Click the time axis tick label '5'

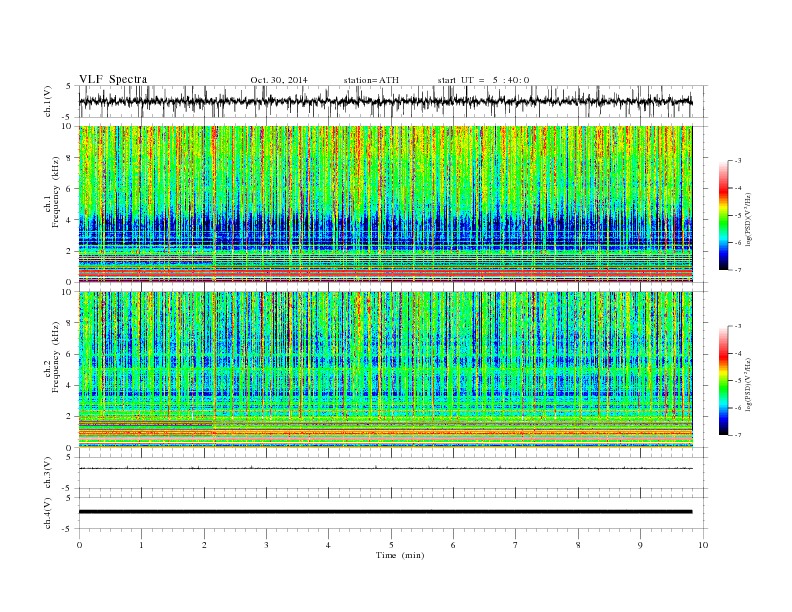click(391, 545)
